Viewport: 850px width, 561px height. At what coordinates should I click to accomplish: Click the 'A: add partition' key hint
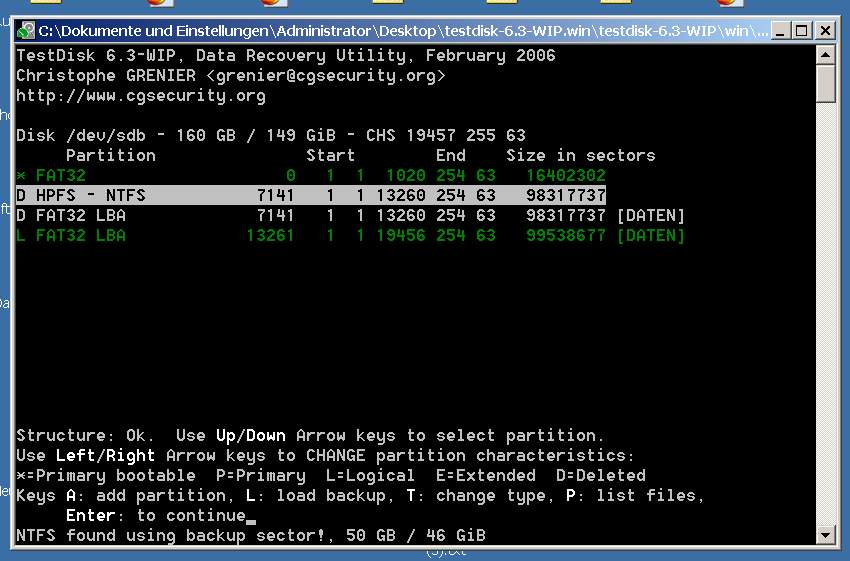coord(146,495)
